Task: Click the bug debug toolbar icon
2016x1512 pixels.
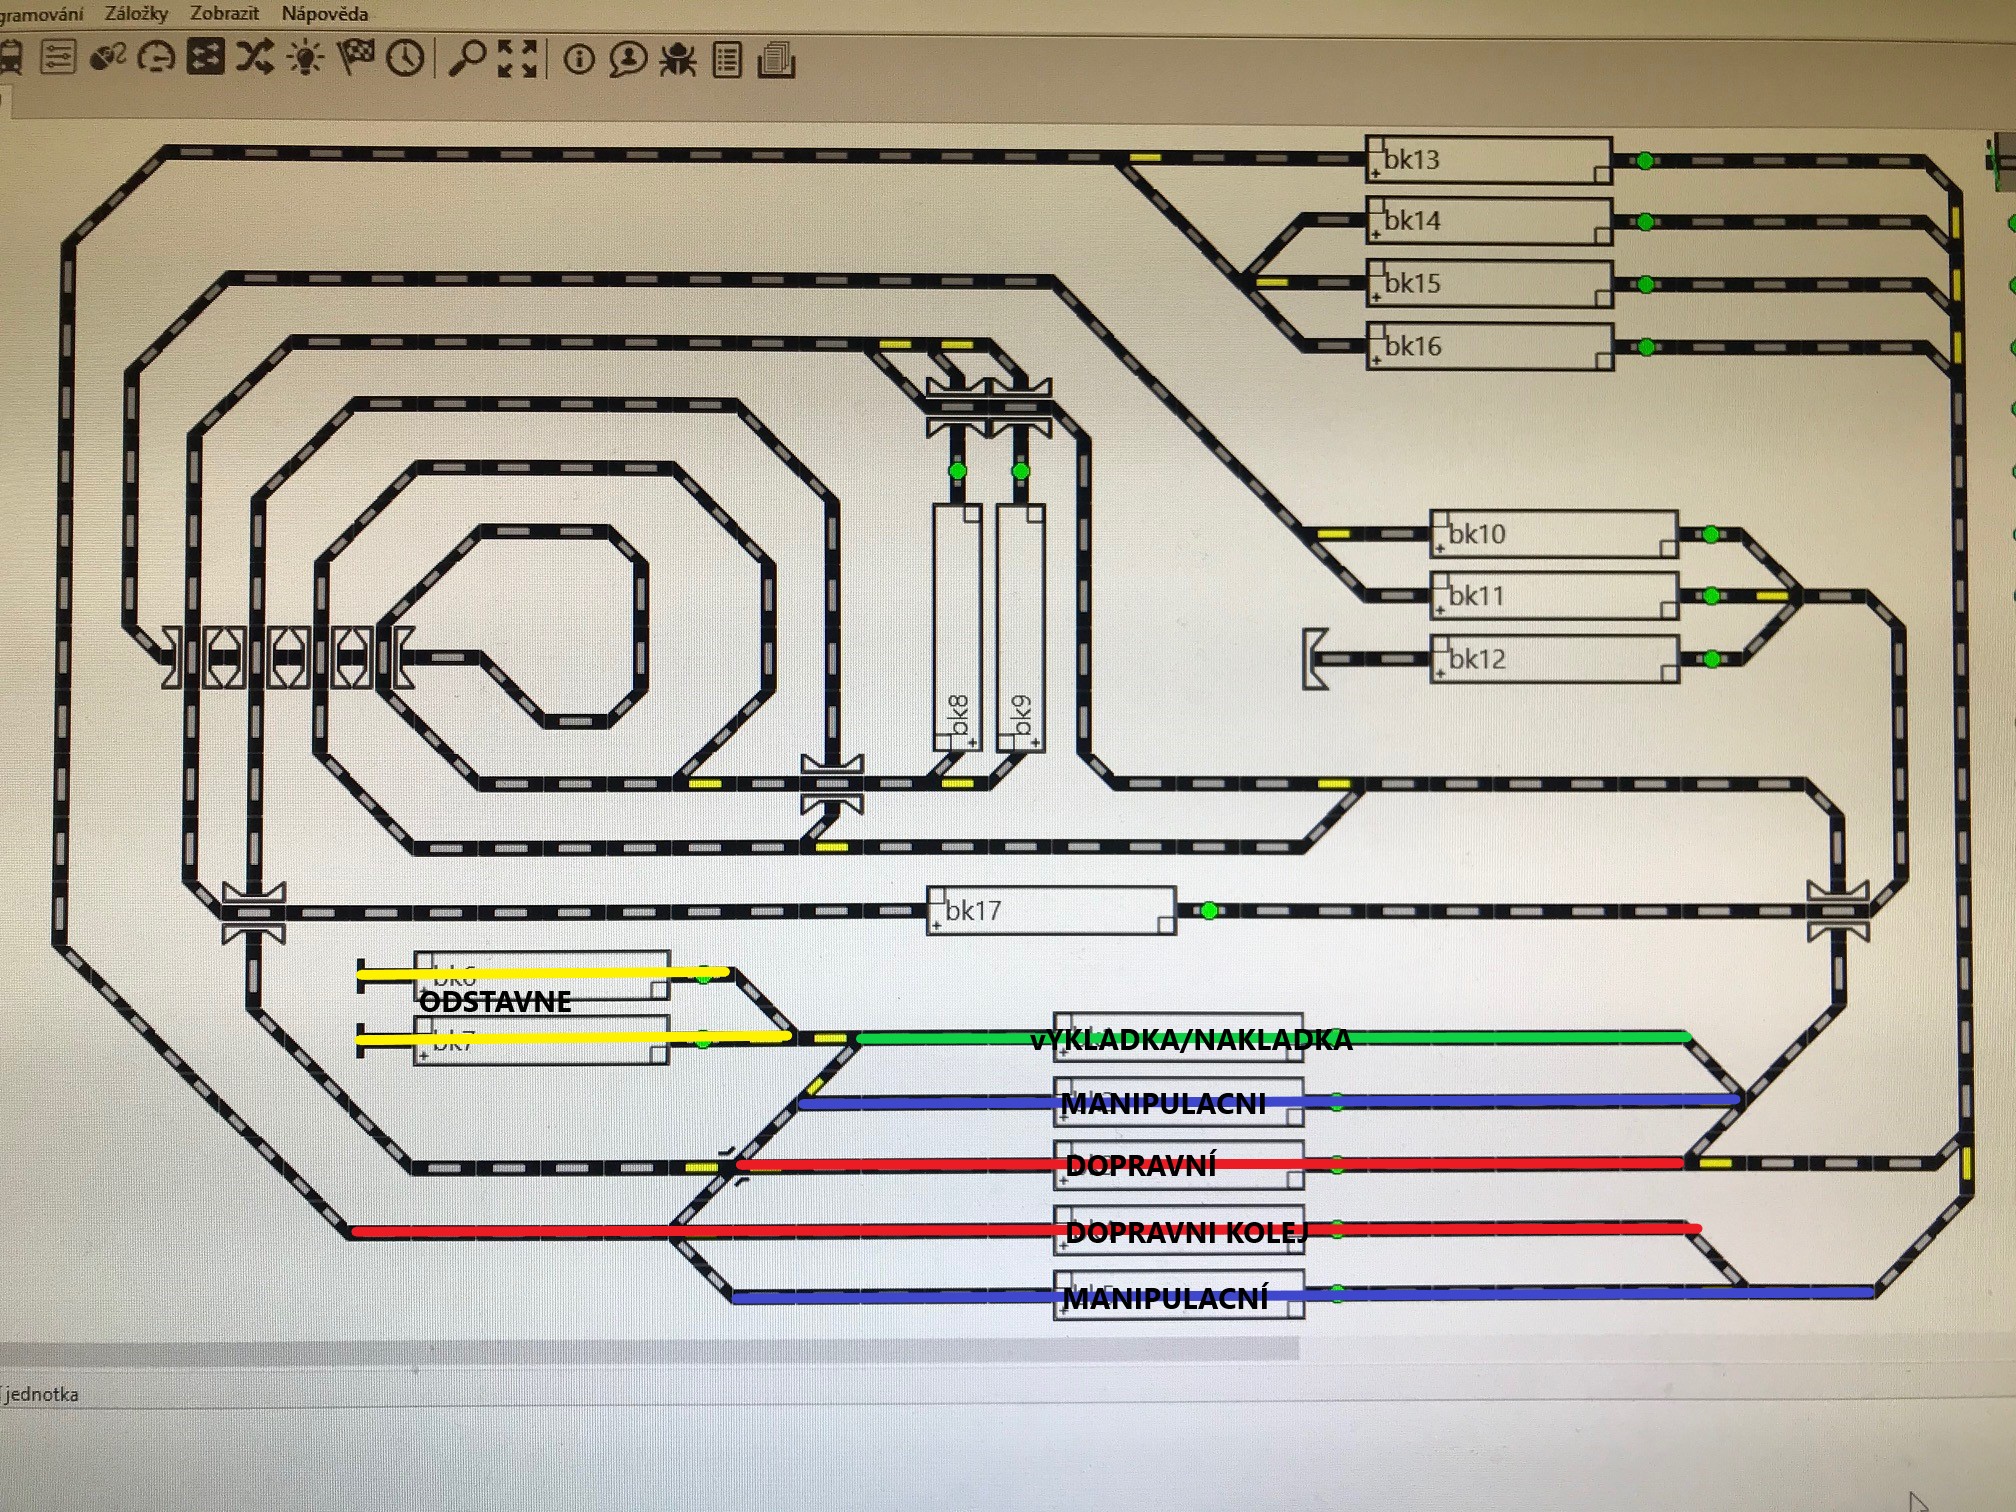Action: [x=678, y=60]
